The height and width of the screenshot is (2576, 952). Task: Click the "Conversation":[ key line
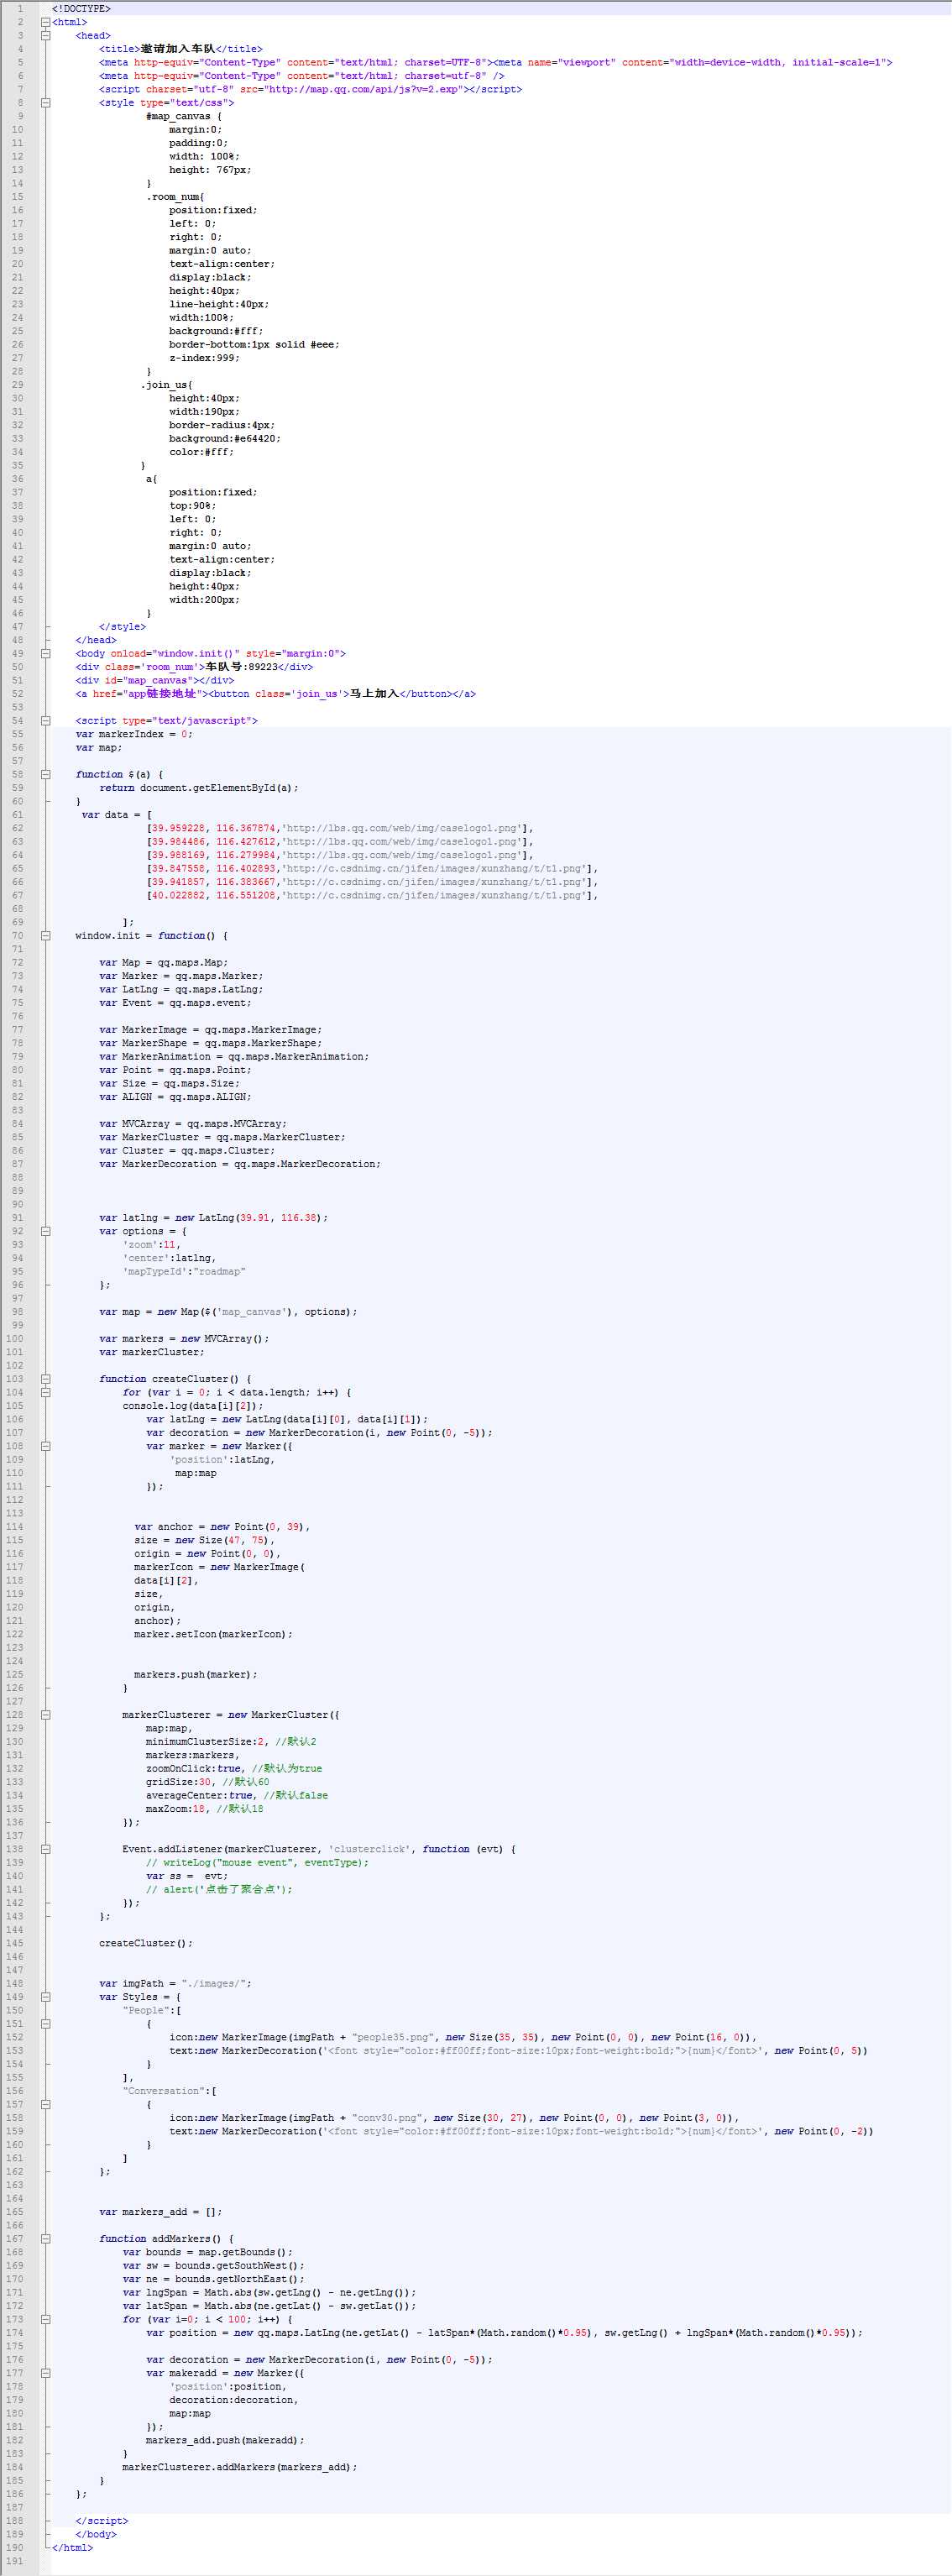(x=169, y=2091)
